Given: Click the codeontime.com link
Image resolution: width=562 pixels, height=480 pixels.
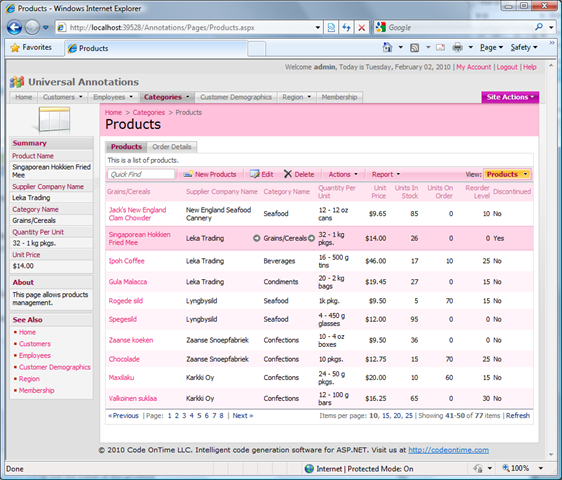Looking at the screenshot, I should (x=448, y=450).
